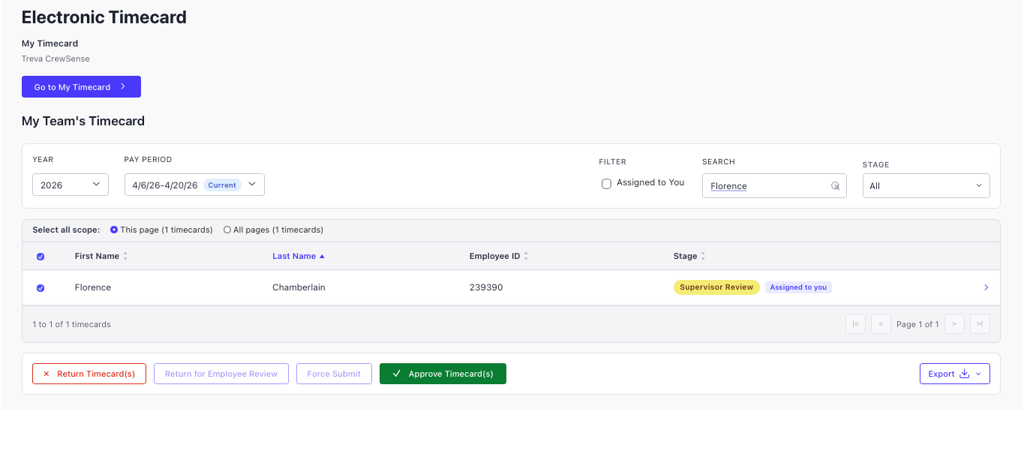Sort by Stage column arrows
Screen dimensions: 1024x451
[x=703, y=257]
